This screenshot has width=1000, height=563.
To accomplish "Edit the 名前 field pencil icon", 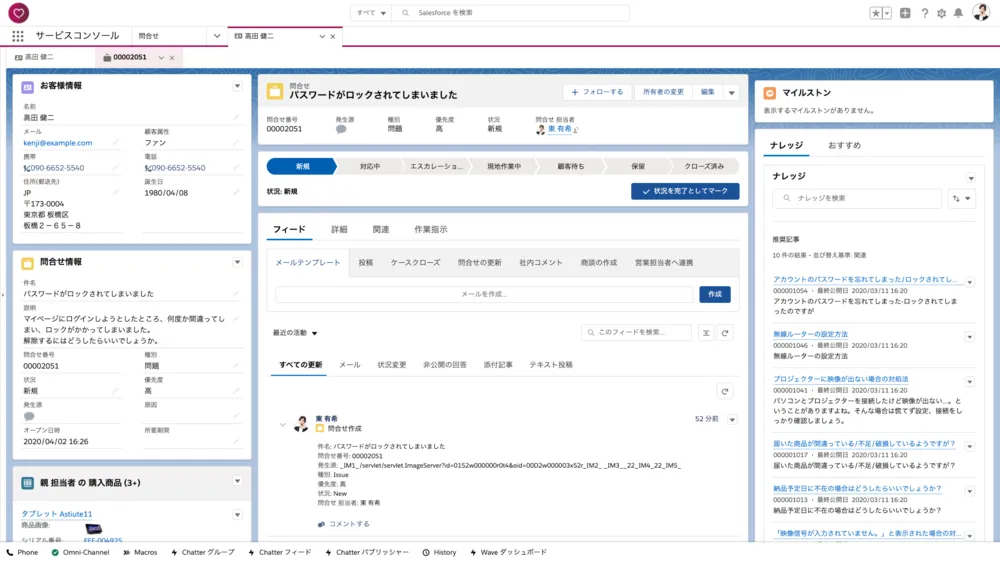I will point(236,117).
